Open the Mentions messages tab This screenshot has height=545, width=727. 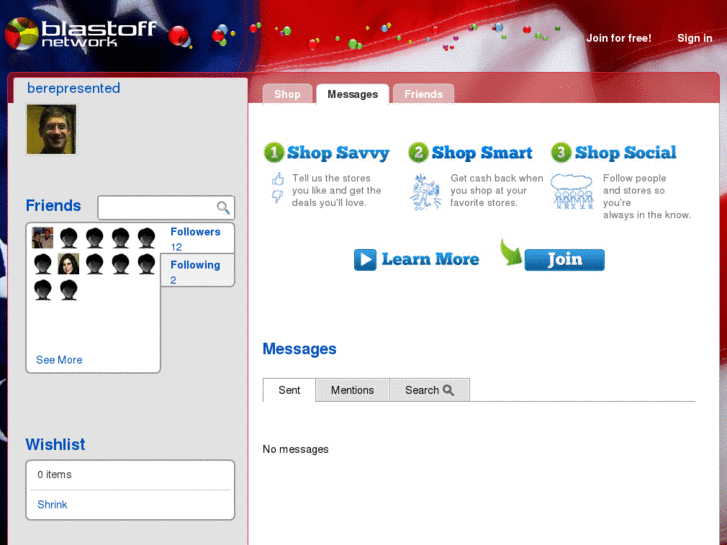tap(352, 390)
